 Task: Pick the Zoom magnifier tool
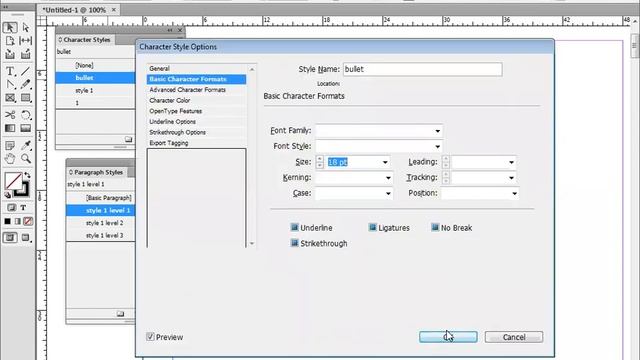pyautogui.click(x=26, y=158)
